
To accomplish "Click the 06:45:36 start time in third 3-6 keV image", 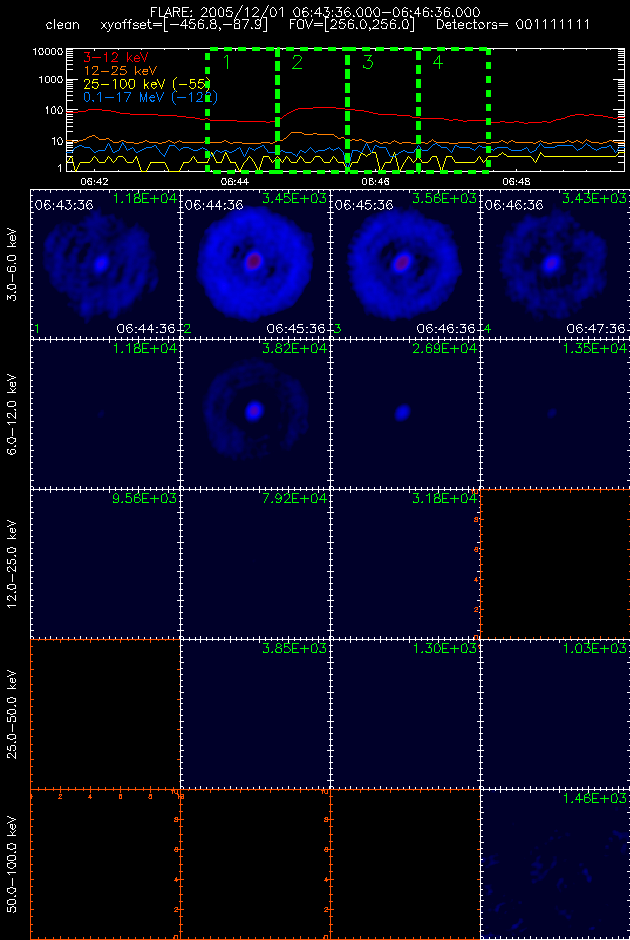I will (x=364, y=205).
